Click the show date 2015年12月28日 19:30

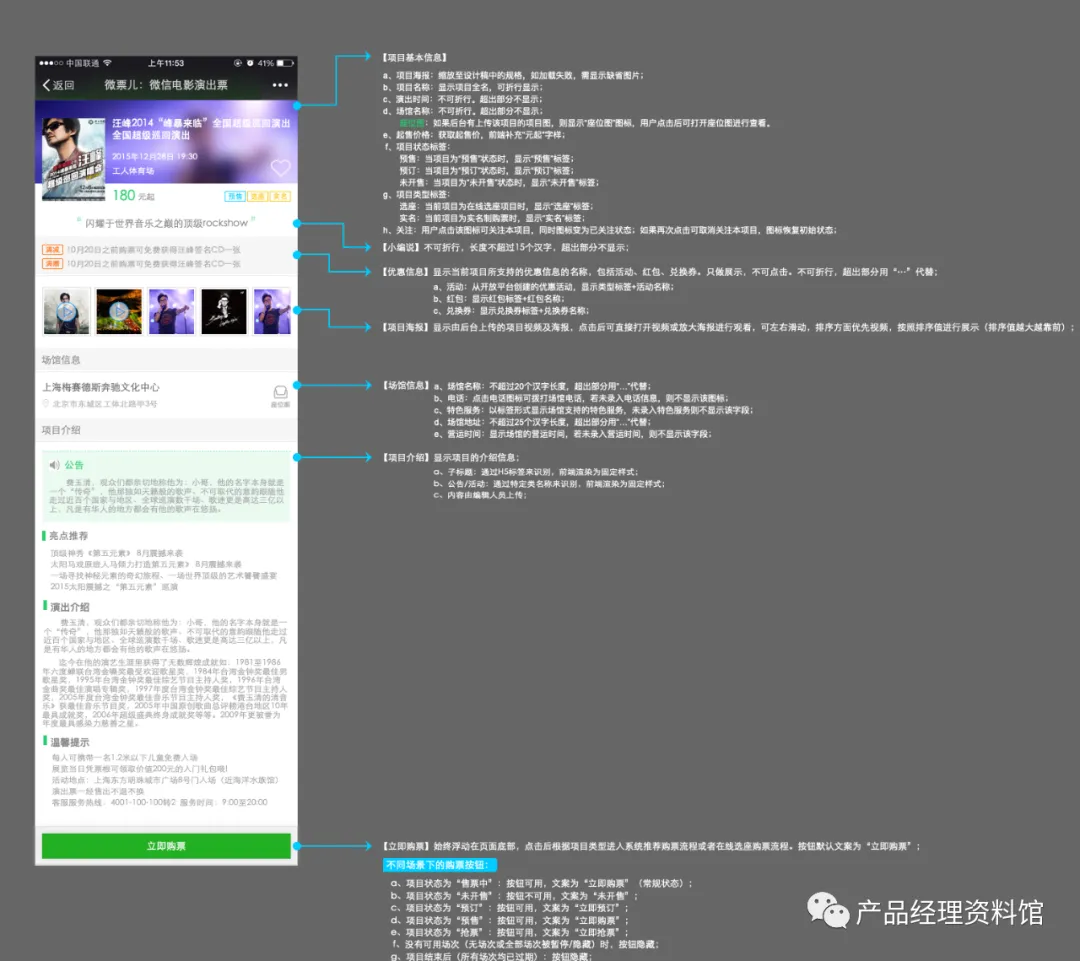tap(155, 156)
